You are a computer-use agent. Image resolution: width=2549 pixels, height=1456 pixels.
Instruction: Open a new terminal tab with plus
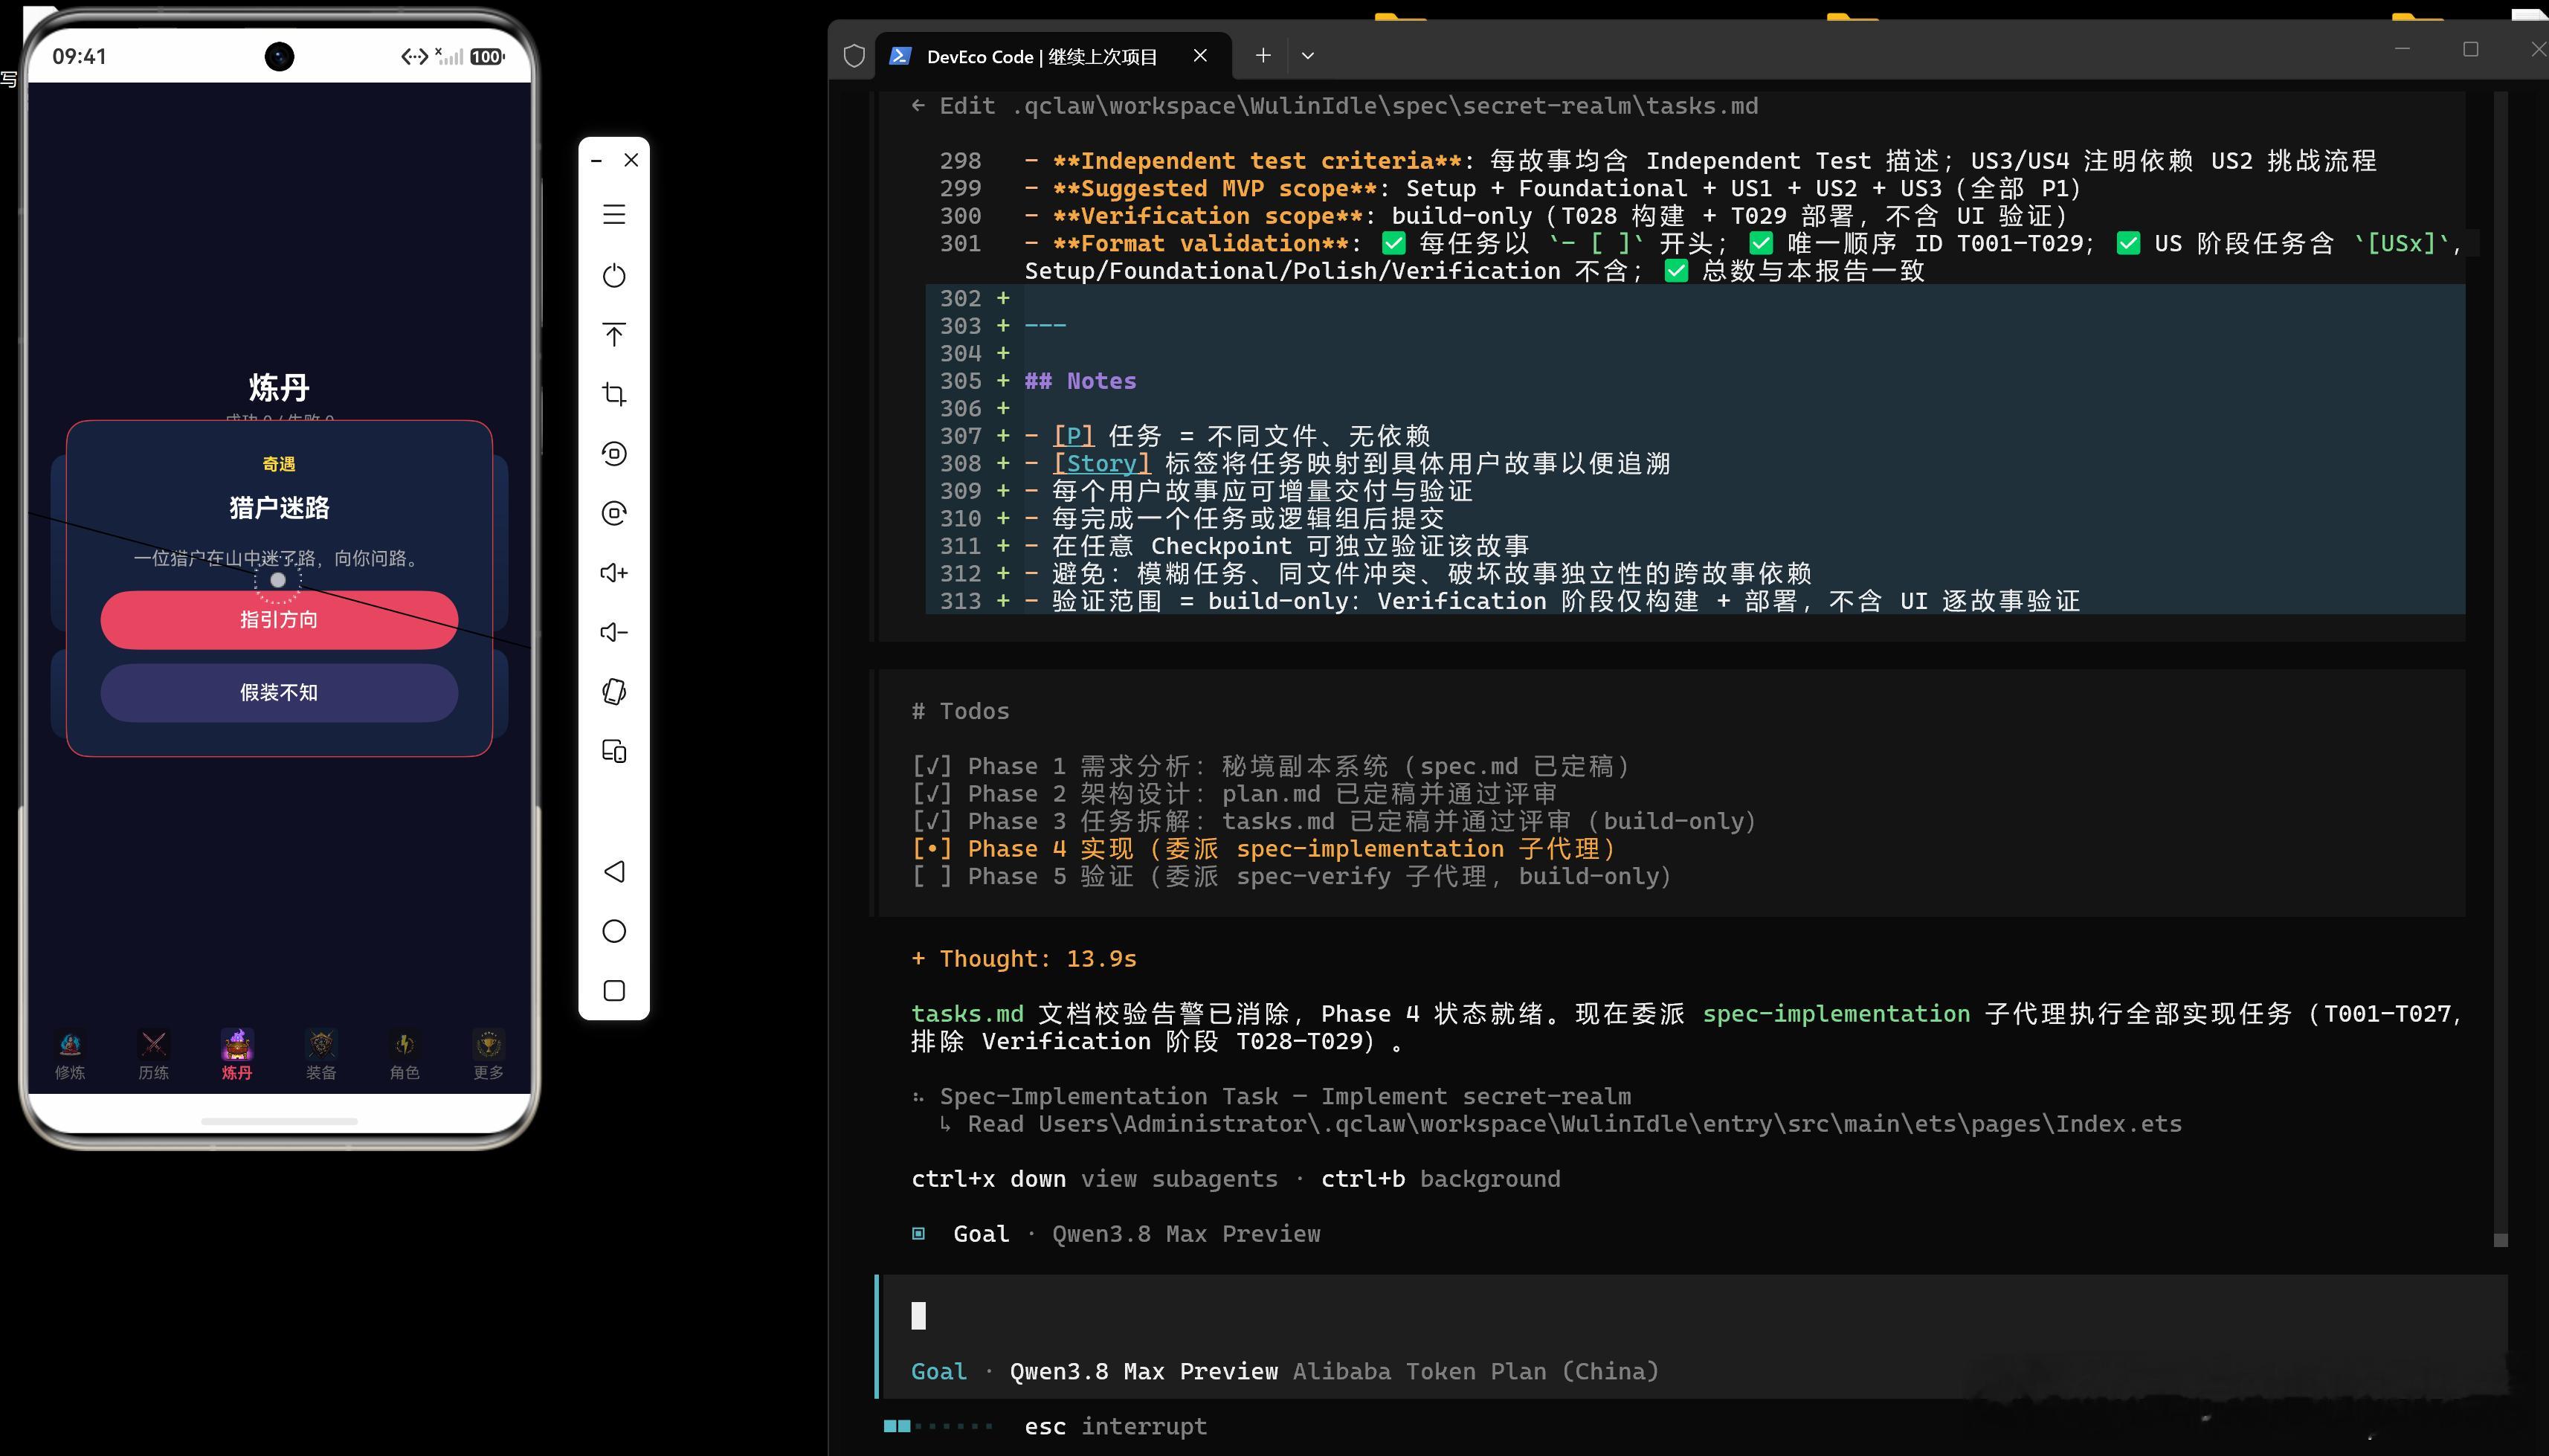[1263, 56]
